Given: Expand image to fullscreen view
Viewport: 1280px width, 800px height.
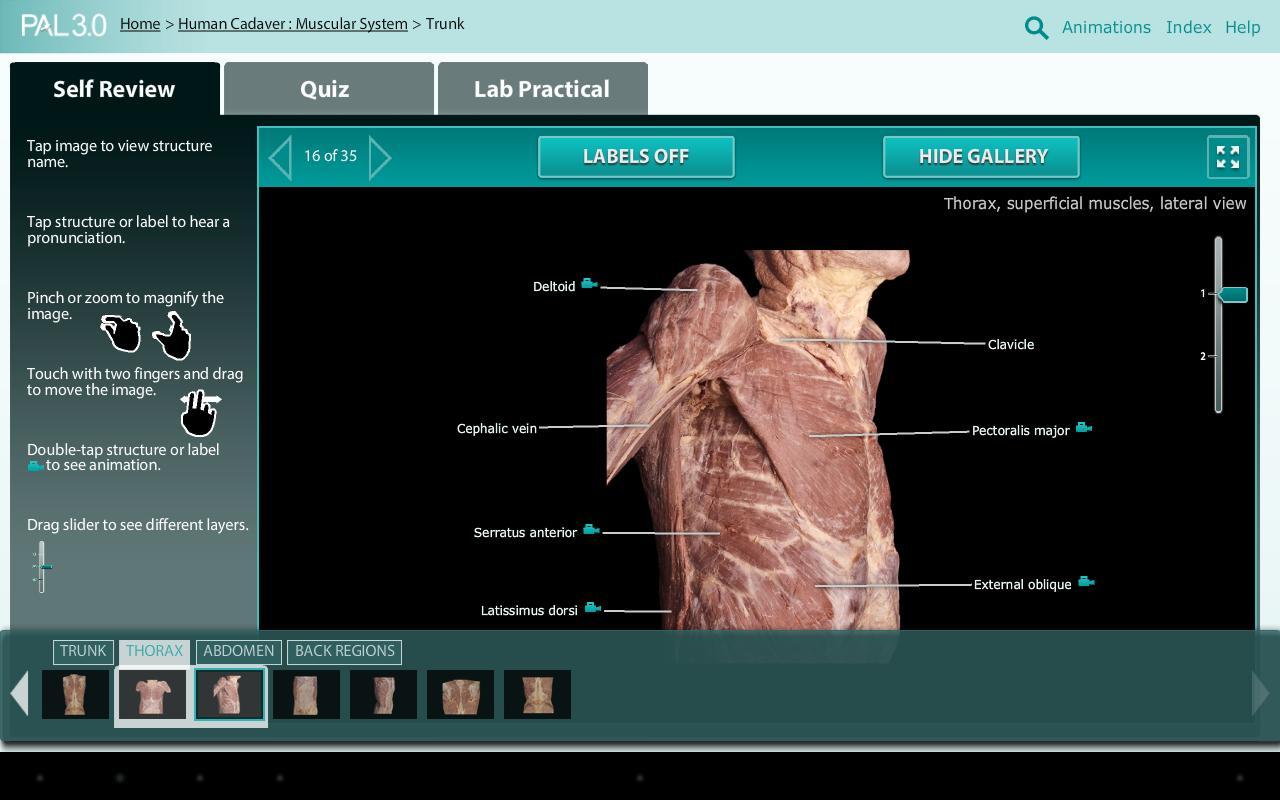Looking at the screenshot, I should point(1227,156).
